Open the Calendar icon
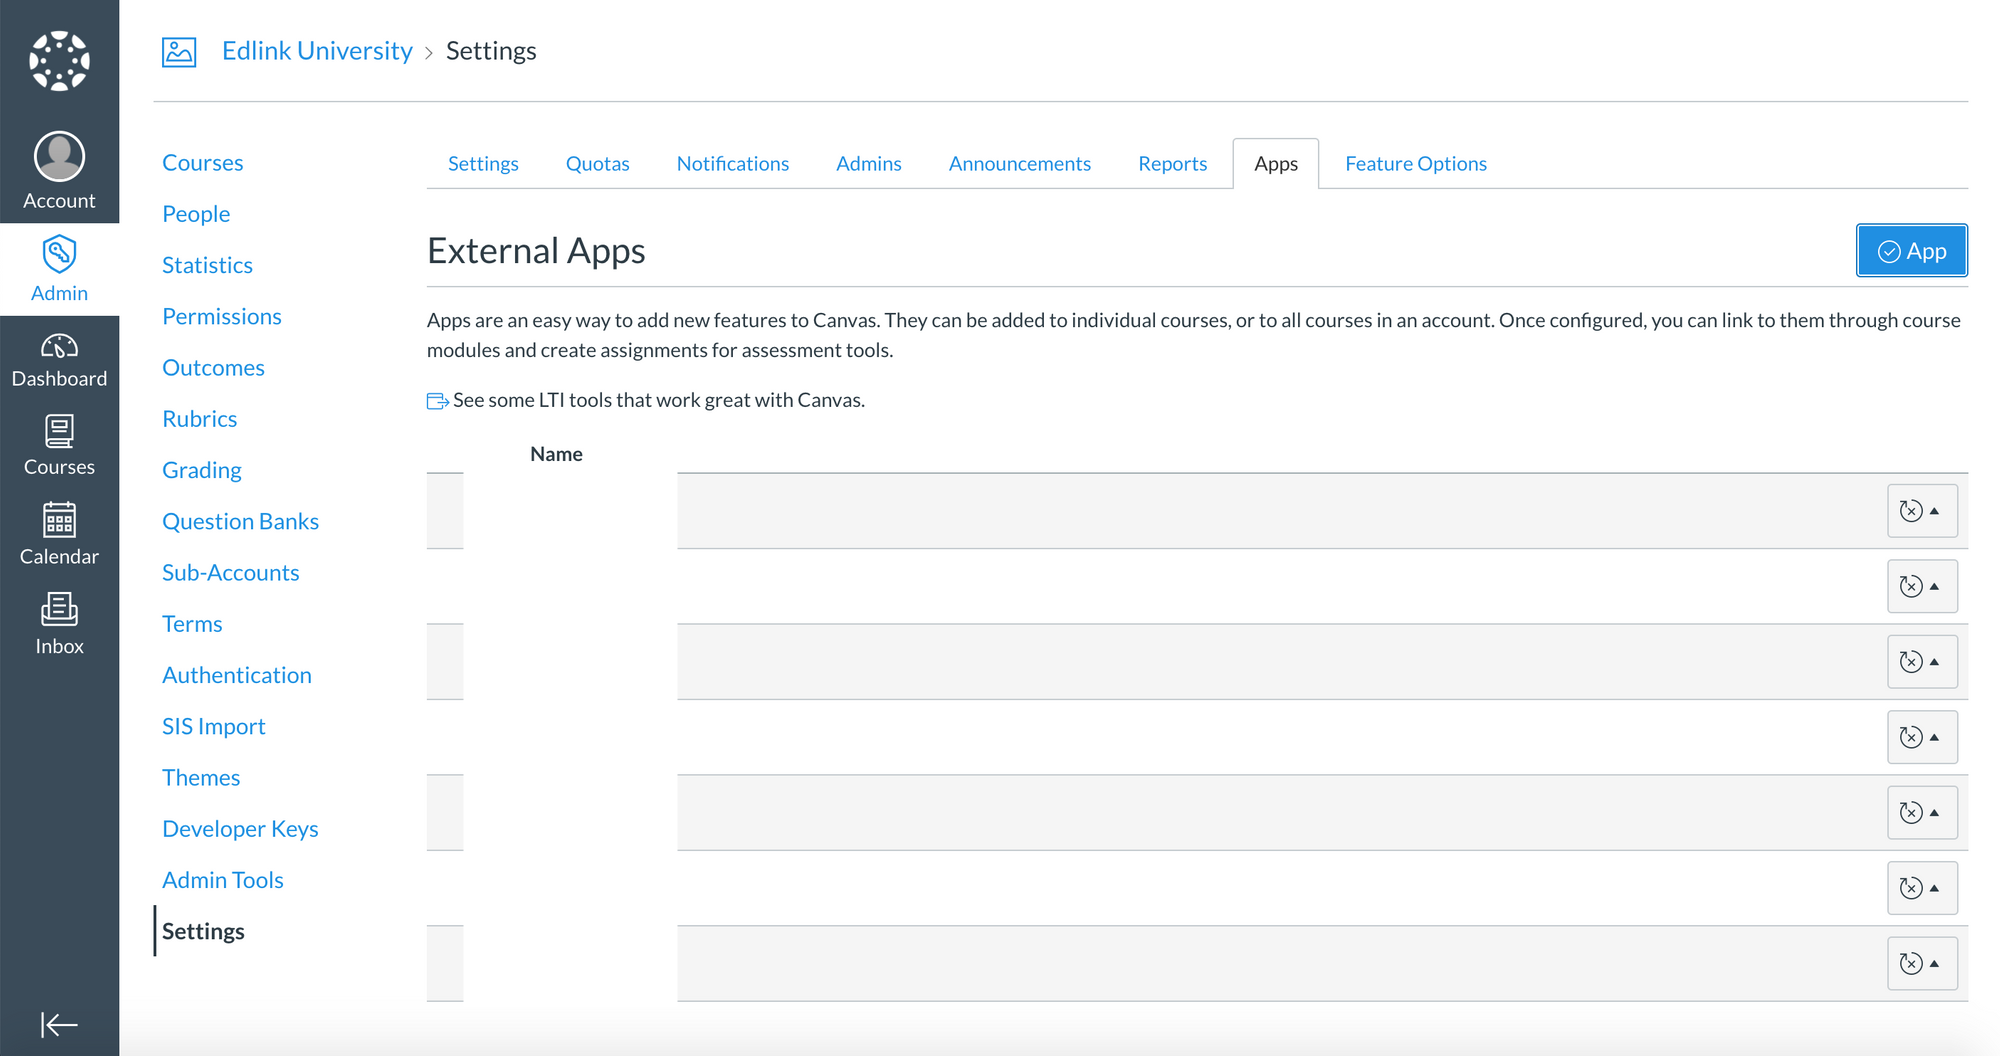This screenshot has width=2000, height=1056. click(x=59, y=521)
